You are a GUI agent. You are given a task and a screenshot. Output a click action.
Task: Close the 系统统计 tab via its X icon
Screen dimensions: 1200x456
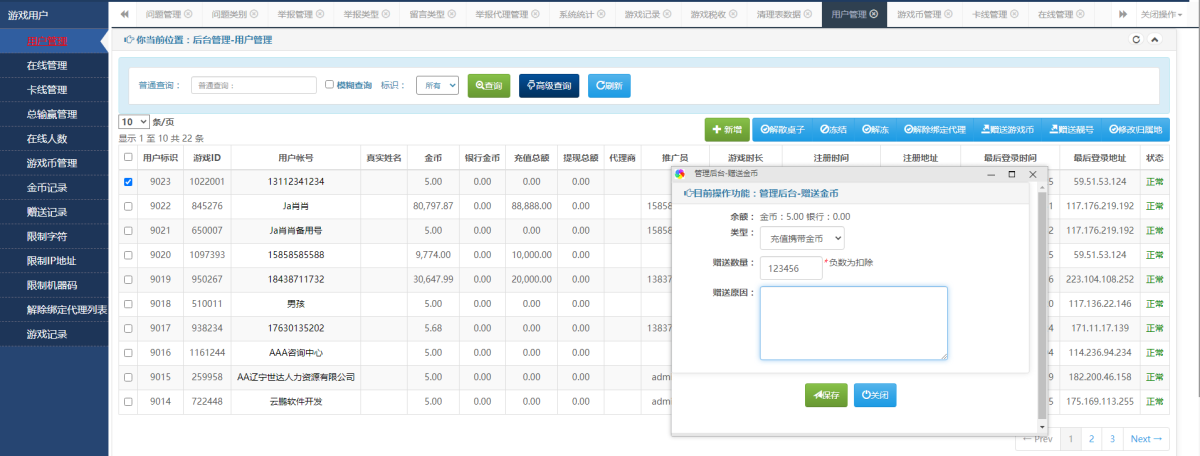(600, 14)
